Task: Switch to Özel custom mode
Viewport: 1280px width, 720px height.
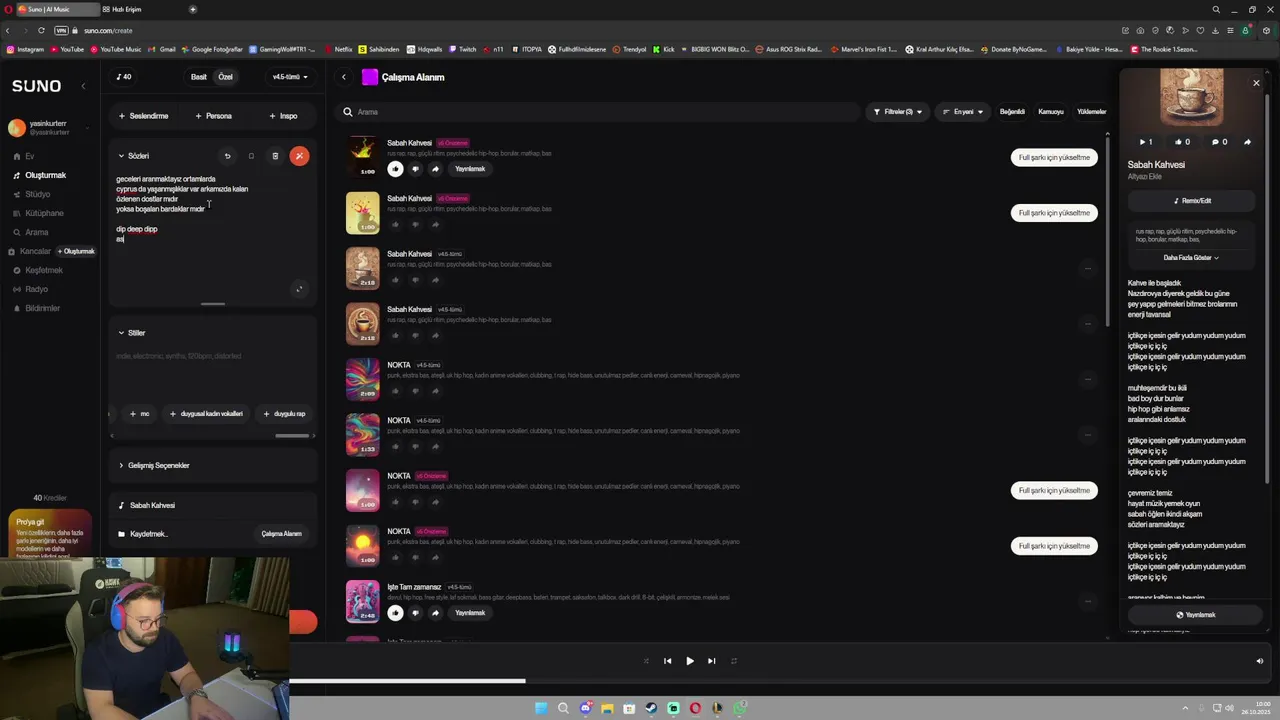Action: click(x=226, y=77)
